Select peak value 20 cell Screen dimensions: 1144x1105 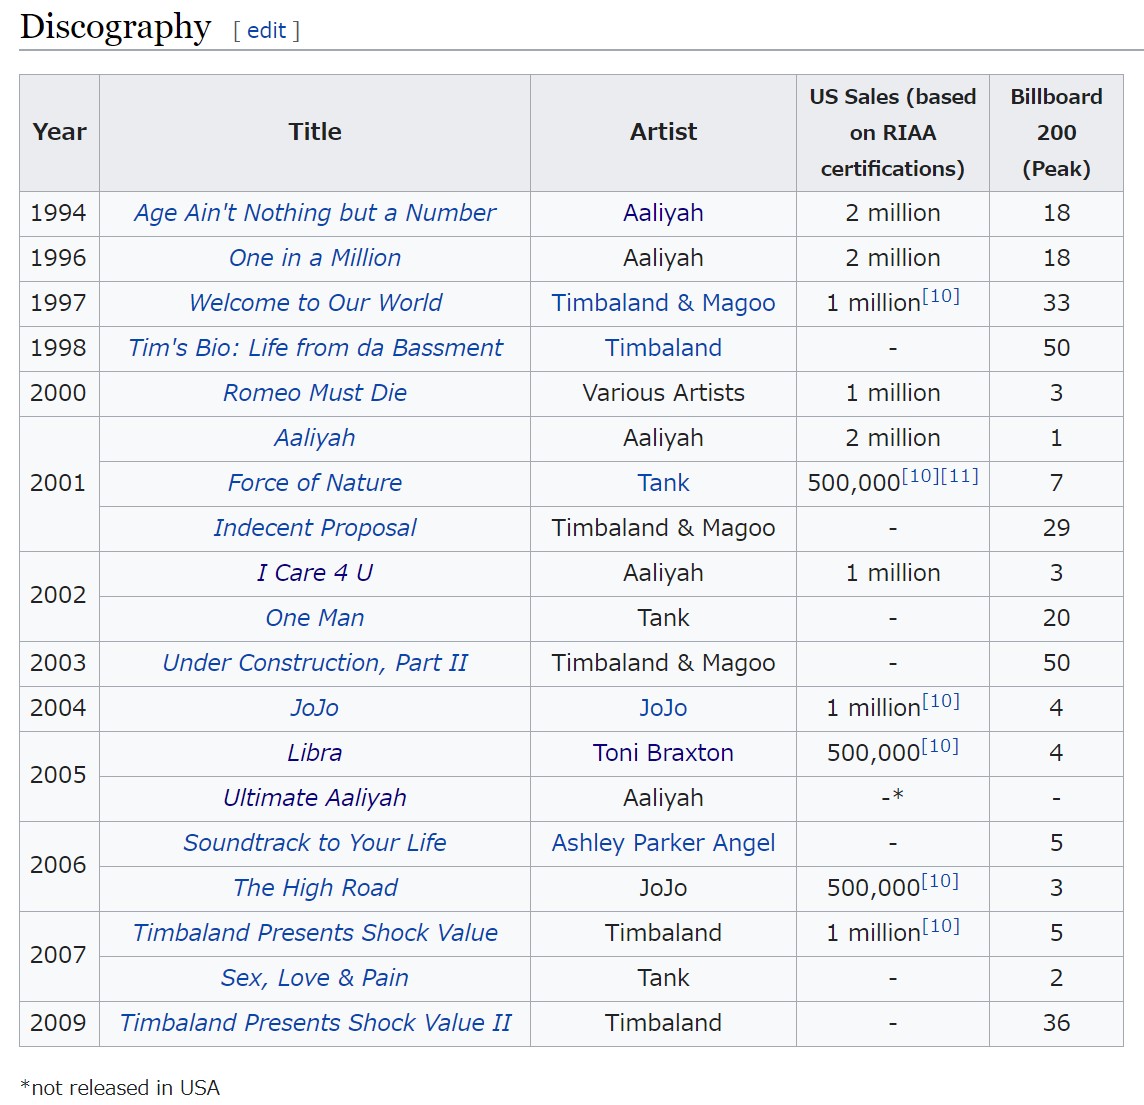point(1056,619)
